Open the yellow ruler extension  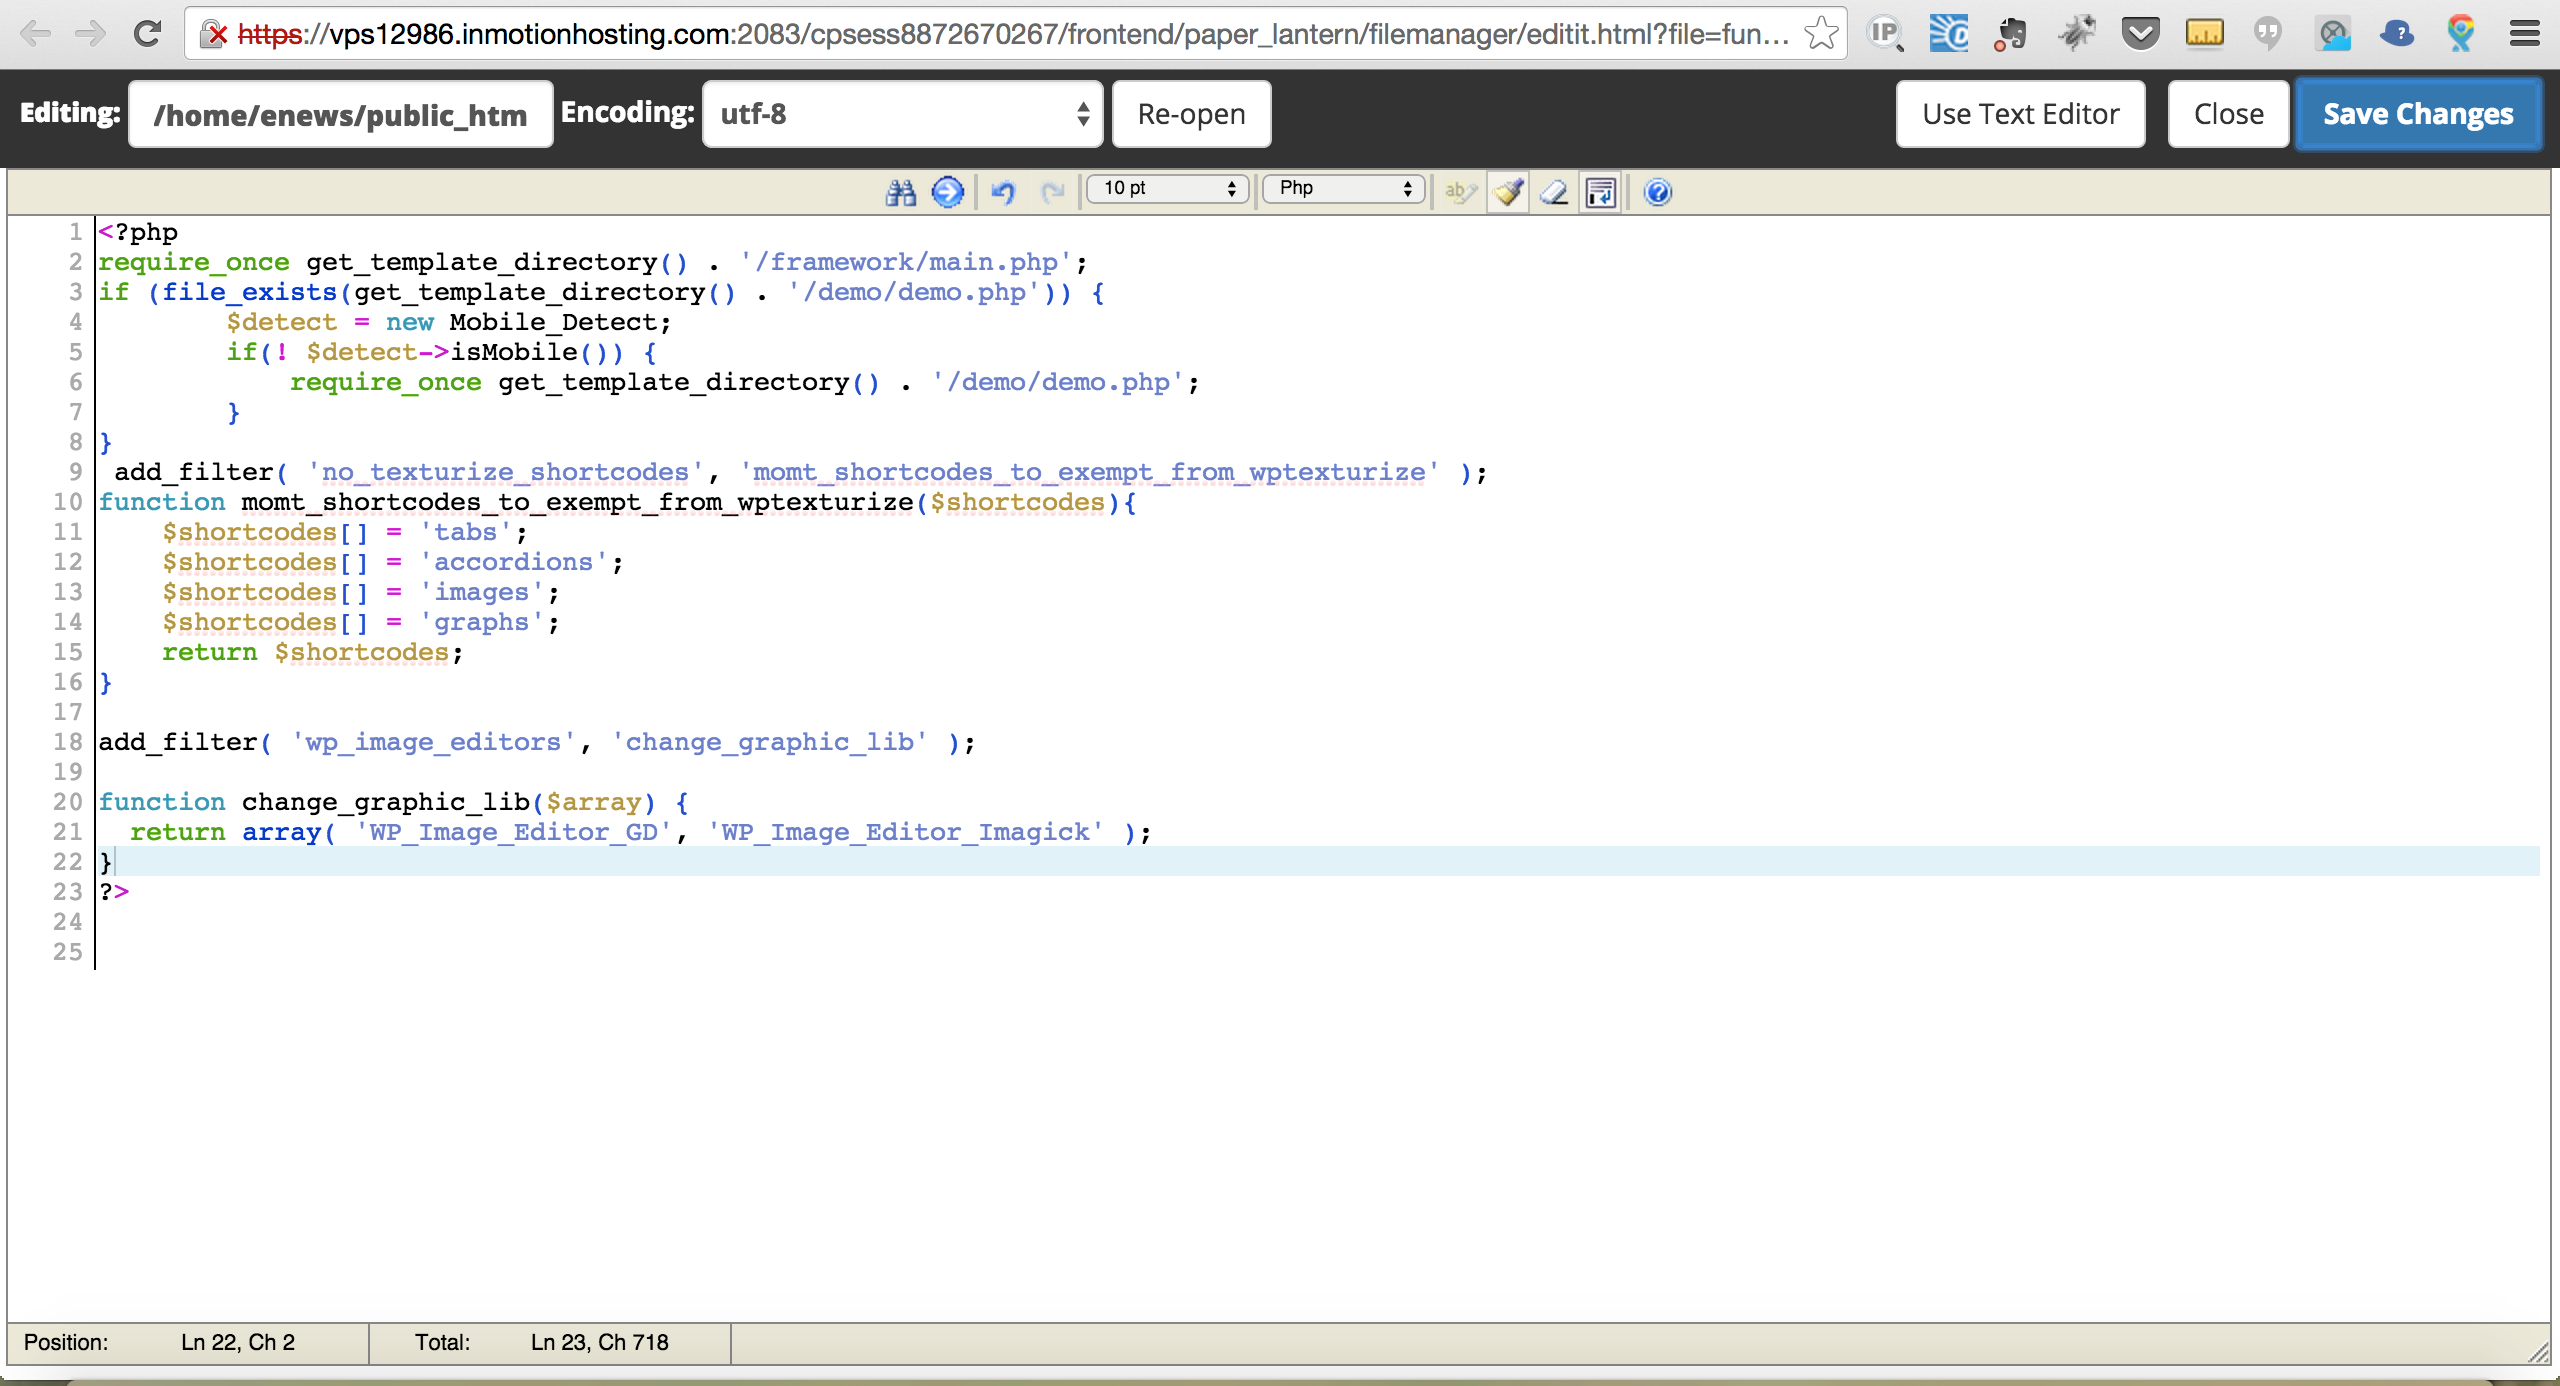(x=2204, y=34)
